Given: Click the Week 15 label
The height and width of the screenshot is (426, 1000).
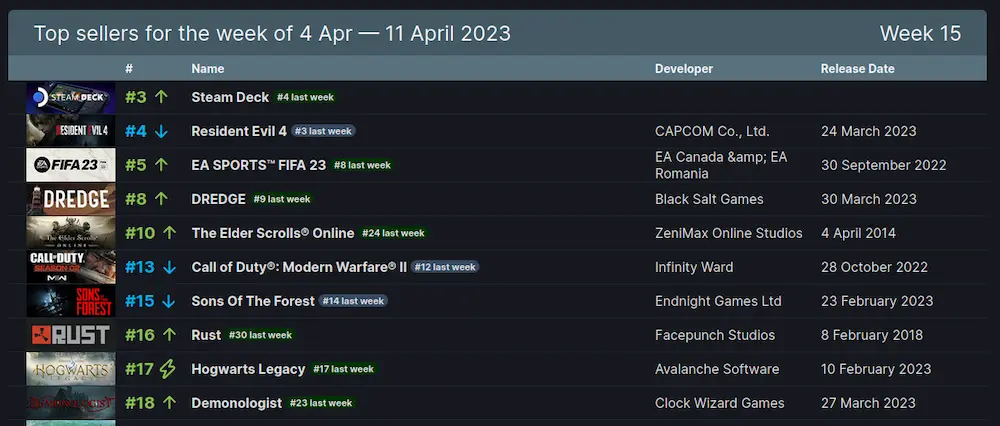Looking at the screenshot, I should pyautogui.click(x=920, y=33).
